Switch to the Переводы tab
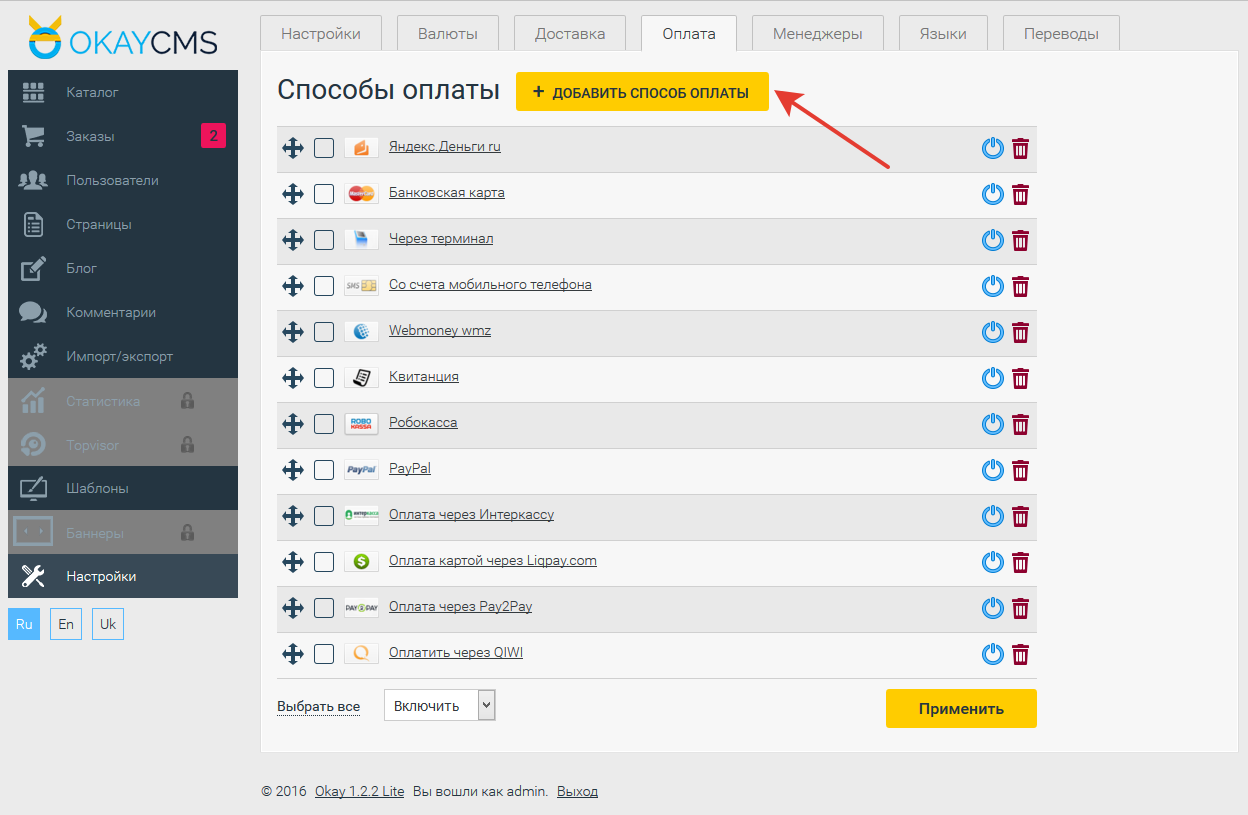 (x=1061, y=33)
